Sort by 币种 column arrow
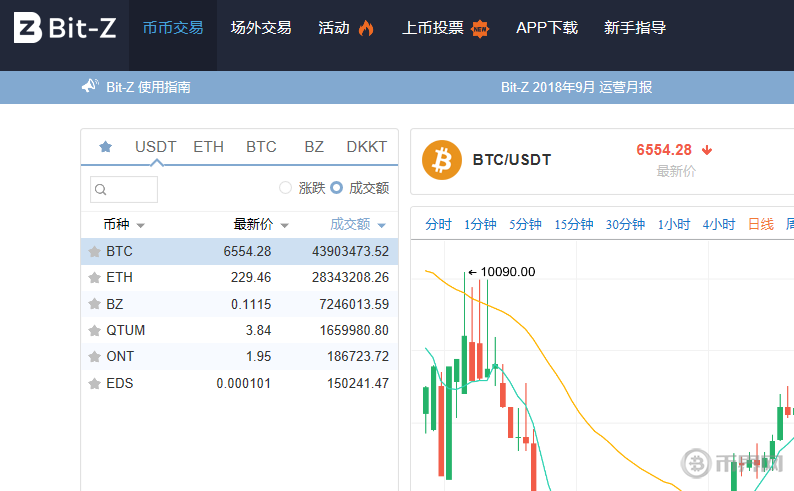This screenshot has height=491, width=794. tap(141, 225)
